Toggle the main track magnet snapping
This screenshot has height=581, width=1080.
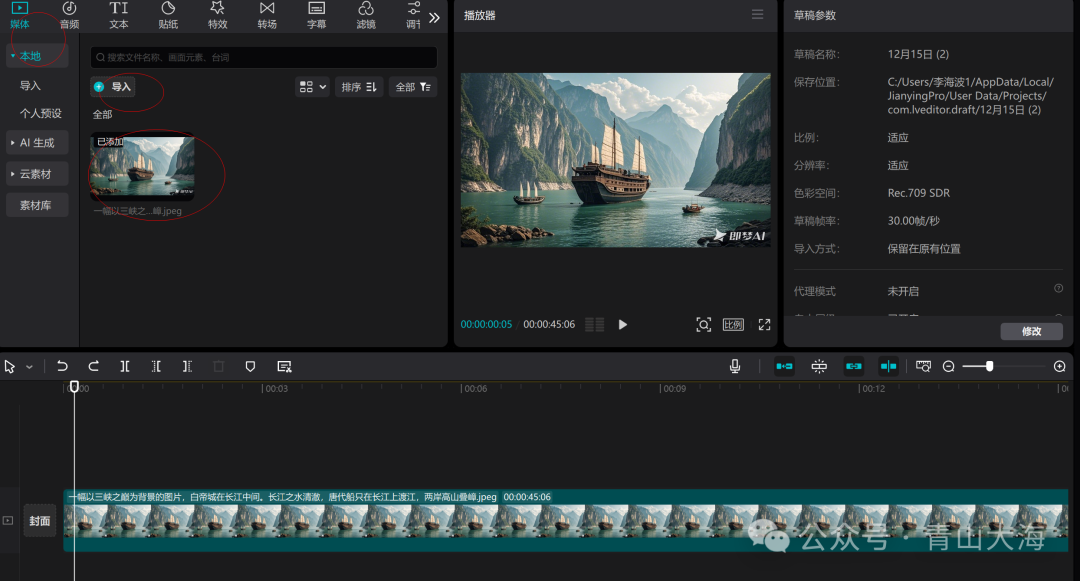(x=785, y=367)
